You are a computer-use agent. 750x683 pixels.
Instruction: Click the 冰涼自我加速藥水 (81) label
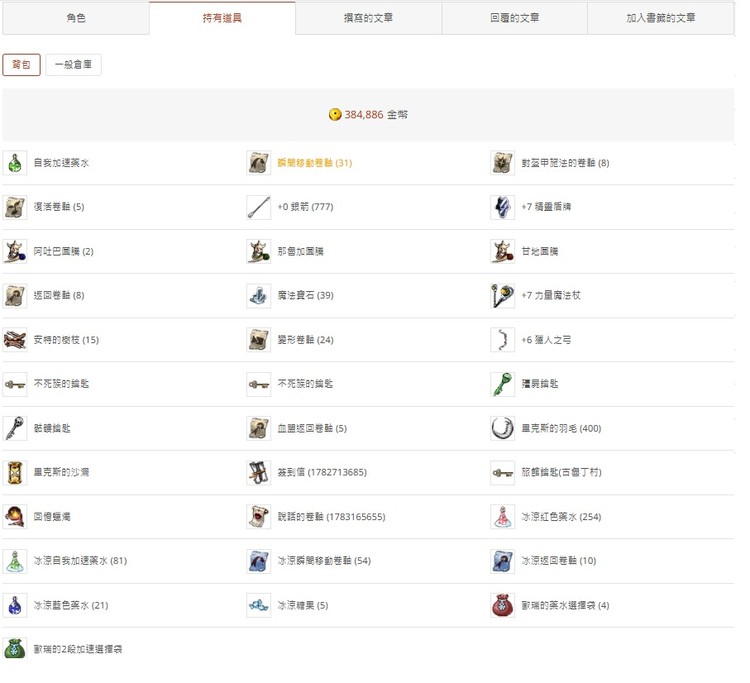point(80,561)
